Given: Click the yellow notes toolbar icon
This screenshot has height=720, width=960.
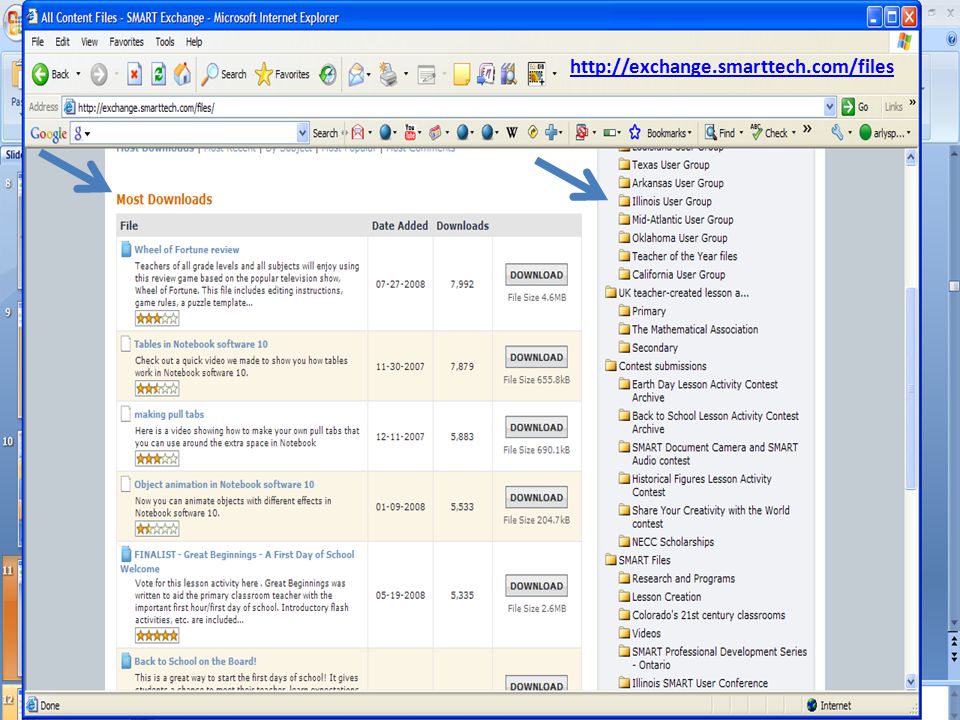Looking at the screenshot, I should click(x=462, y=75).
